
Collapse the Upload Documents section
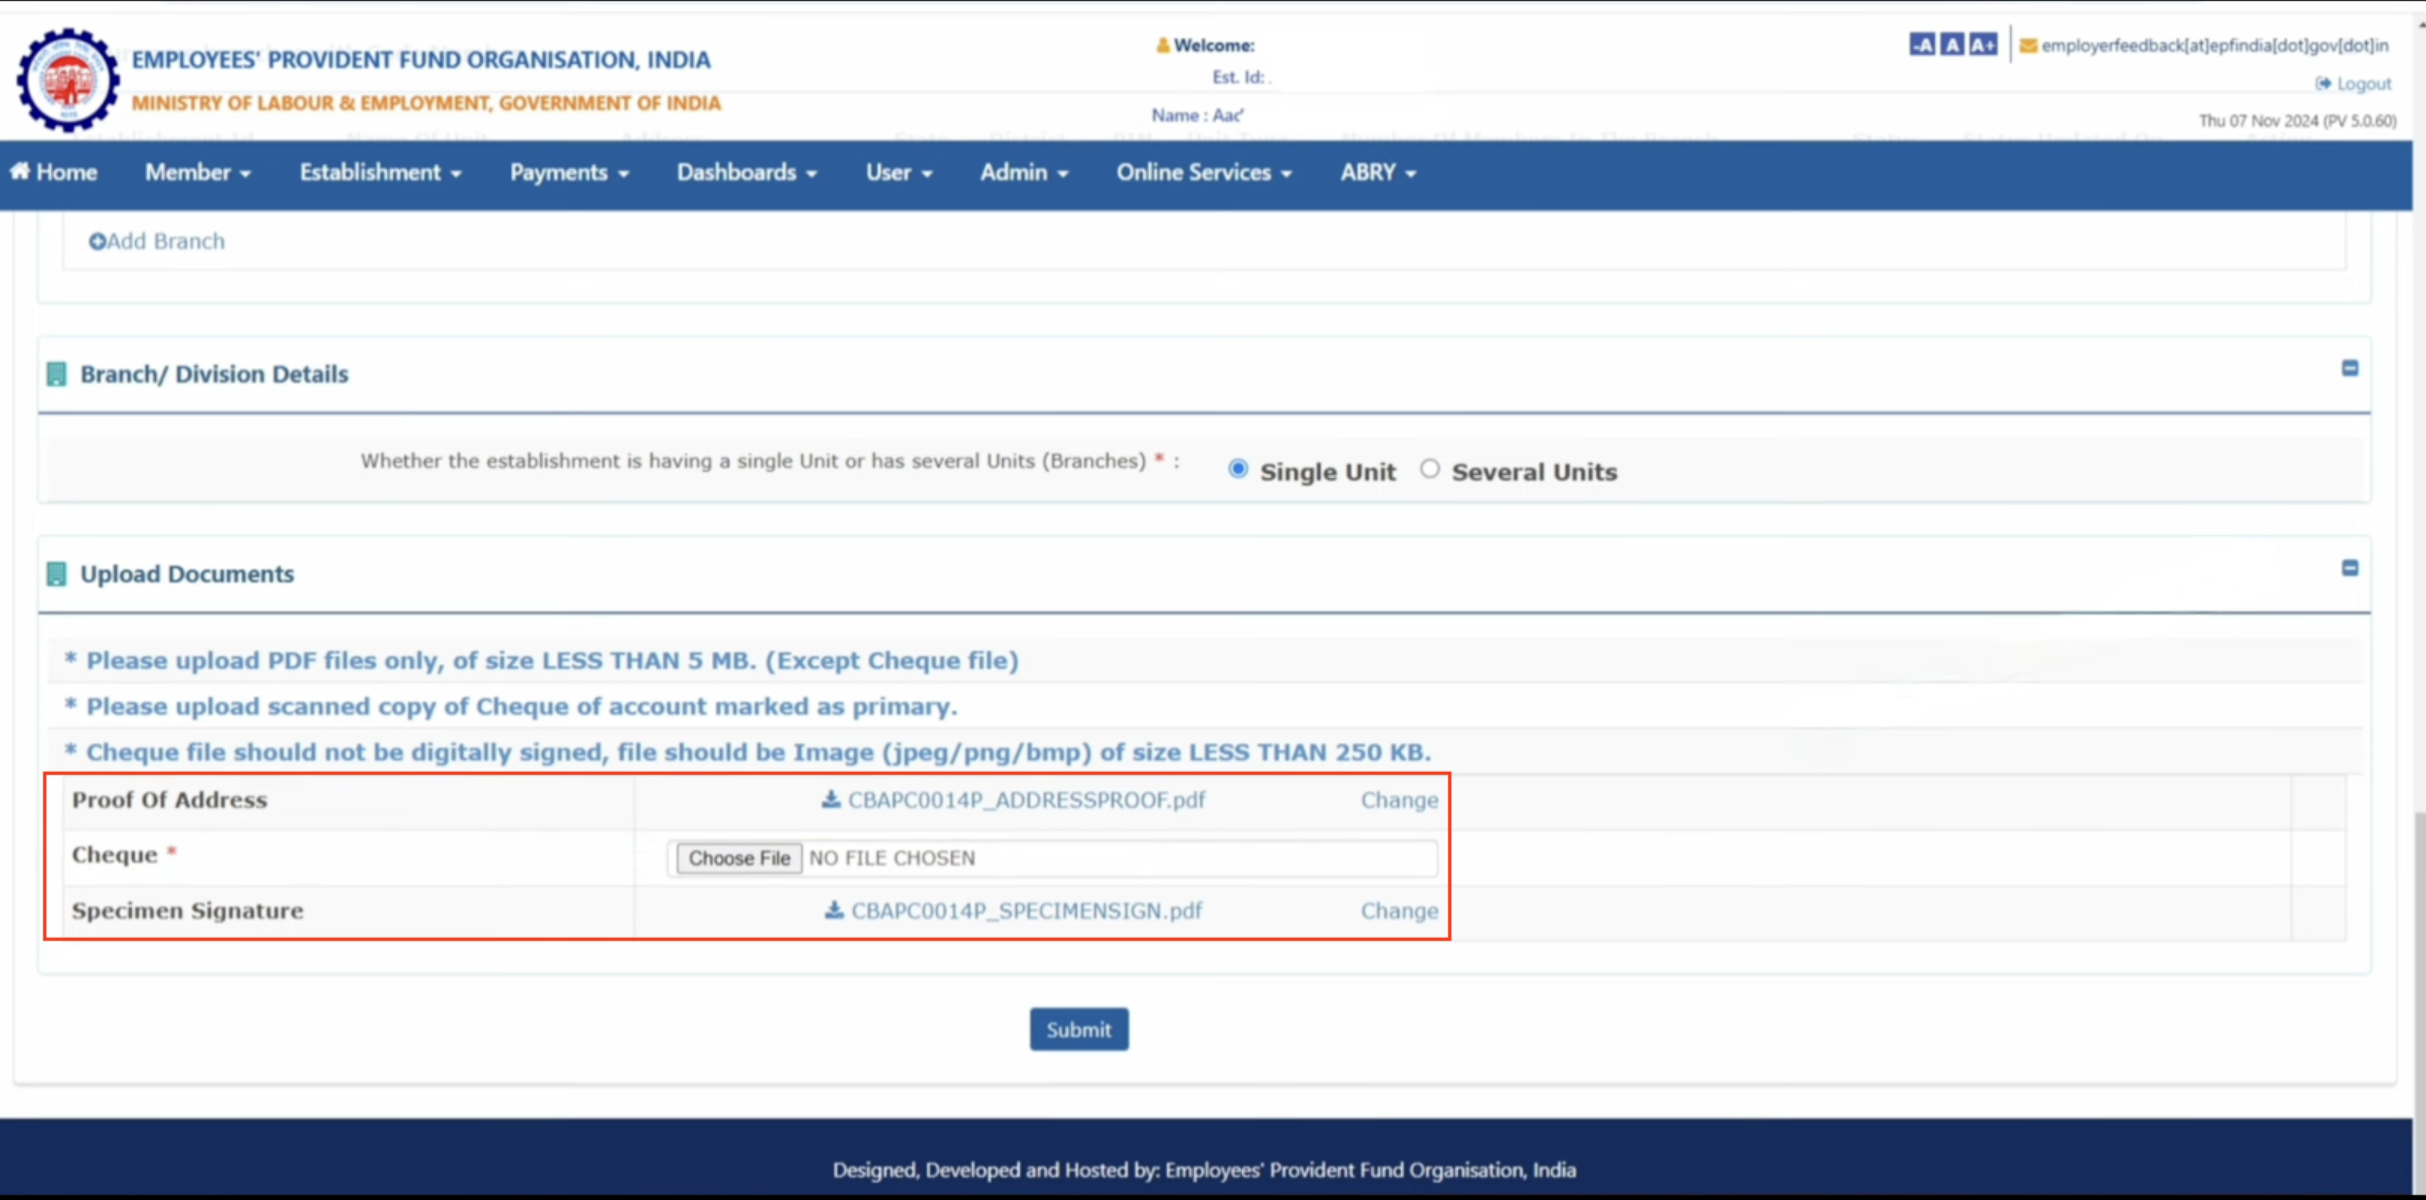(x=2350, y=568)
